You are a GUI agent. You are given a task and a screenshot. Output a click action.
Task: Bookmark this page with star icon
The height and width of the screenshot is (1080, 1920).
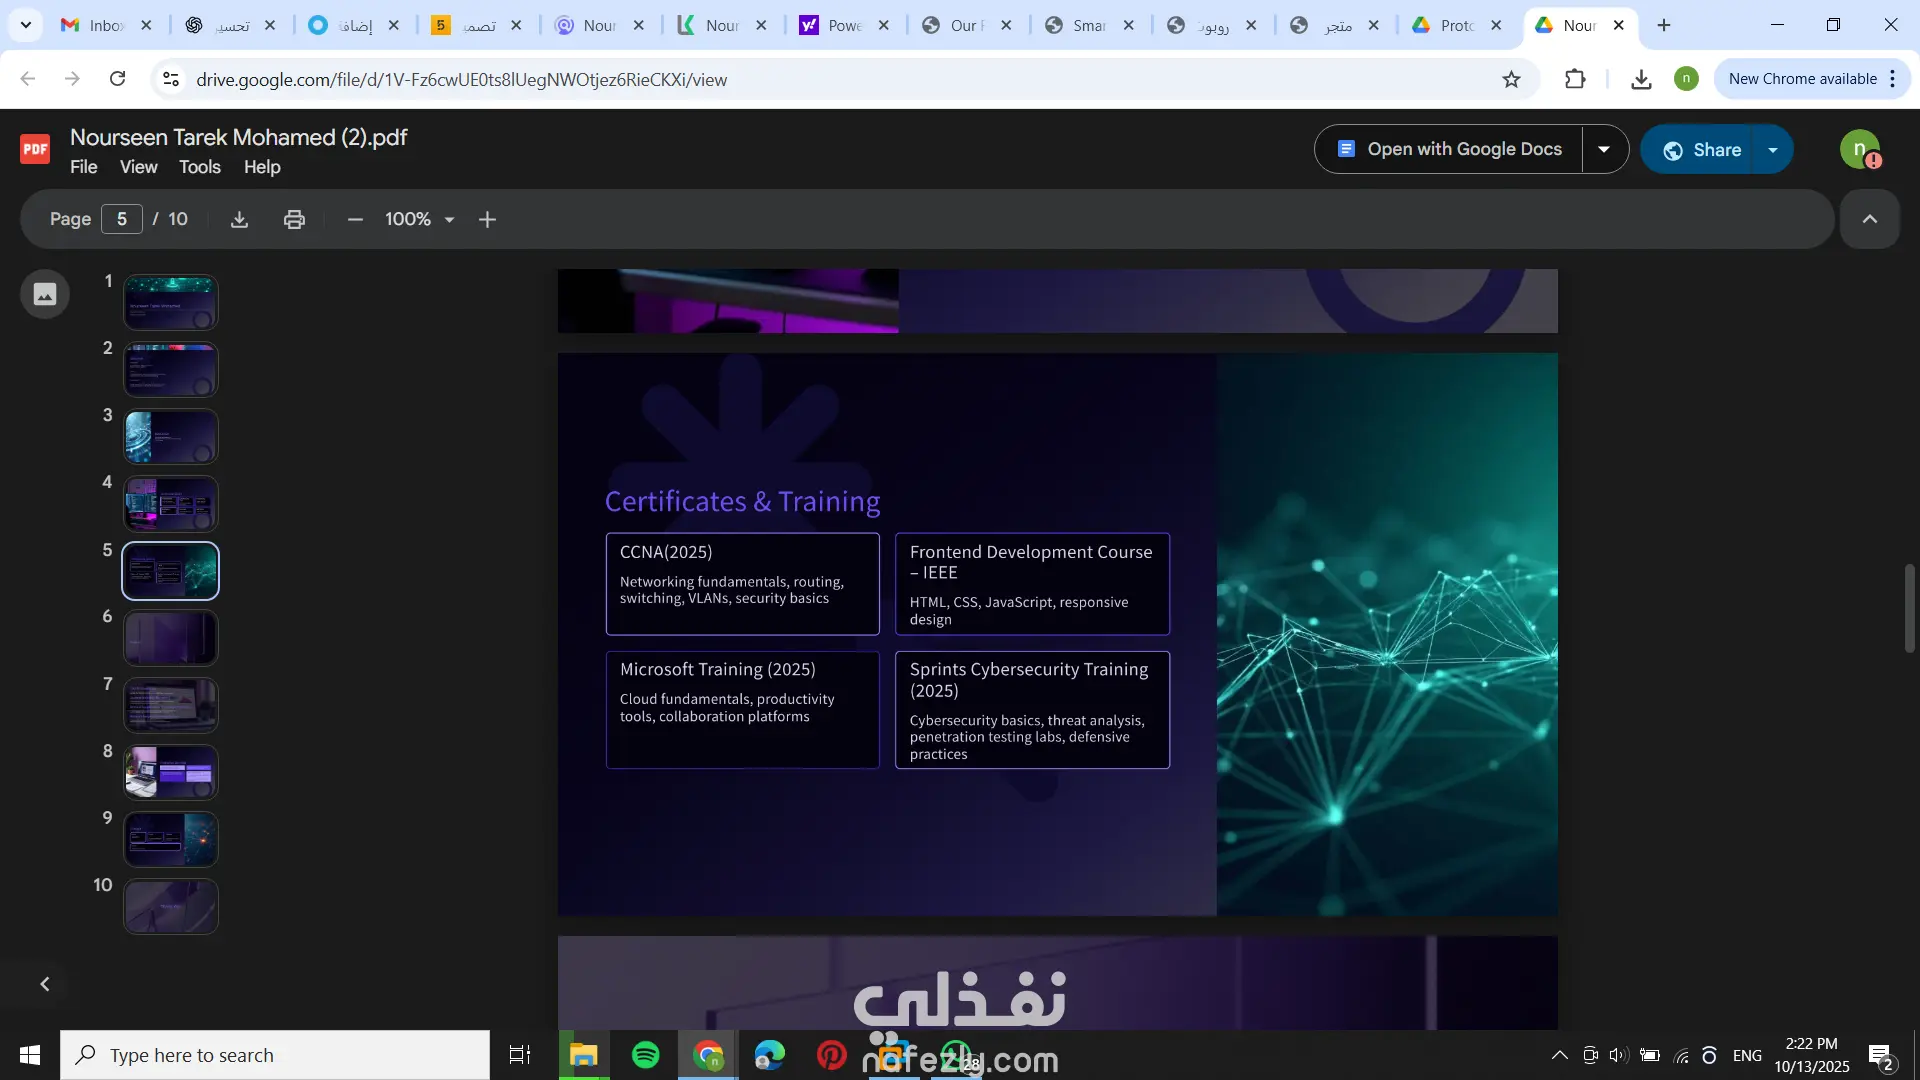pos(1511,79)
